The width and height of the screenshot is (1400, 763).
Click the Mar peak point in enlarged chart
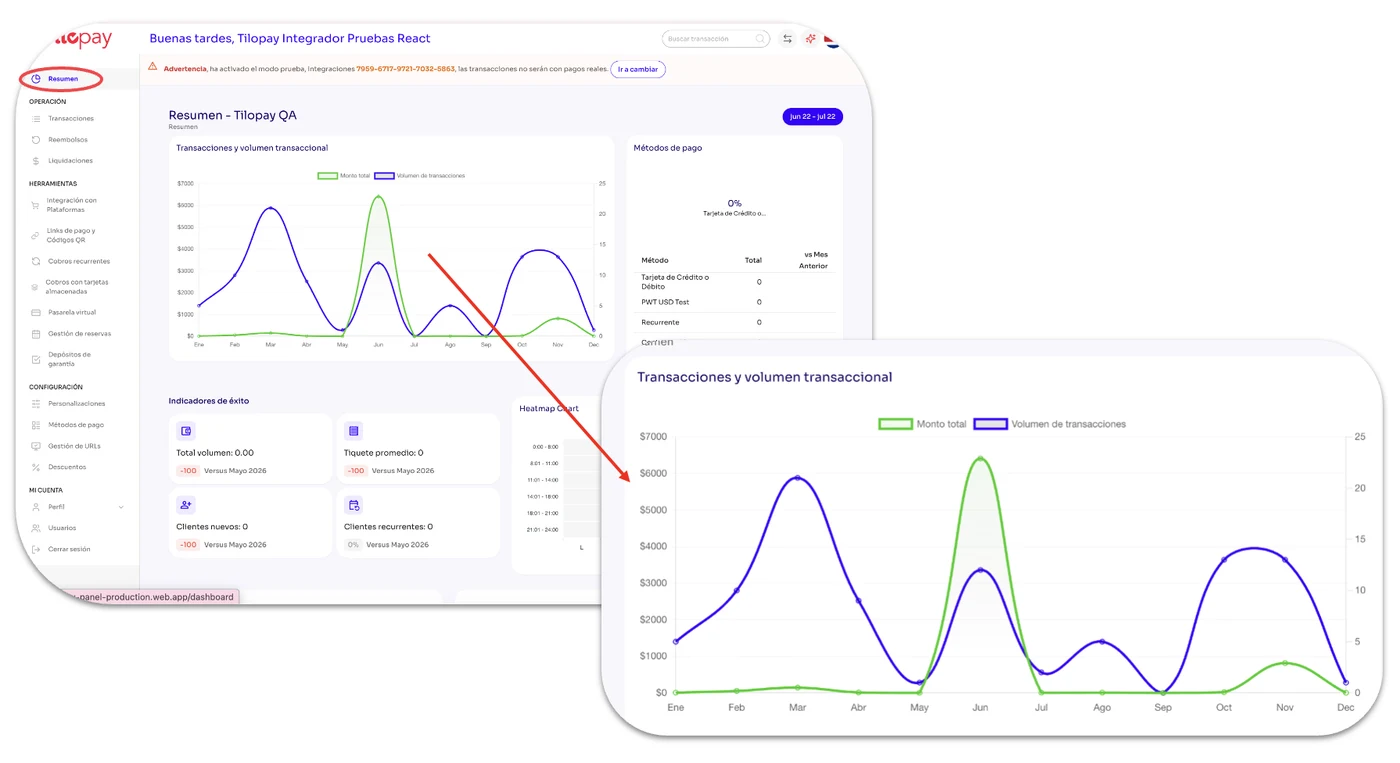click(x=797, y=478)
